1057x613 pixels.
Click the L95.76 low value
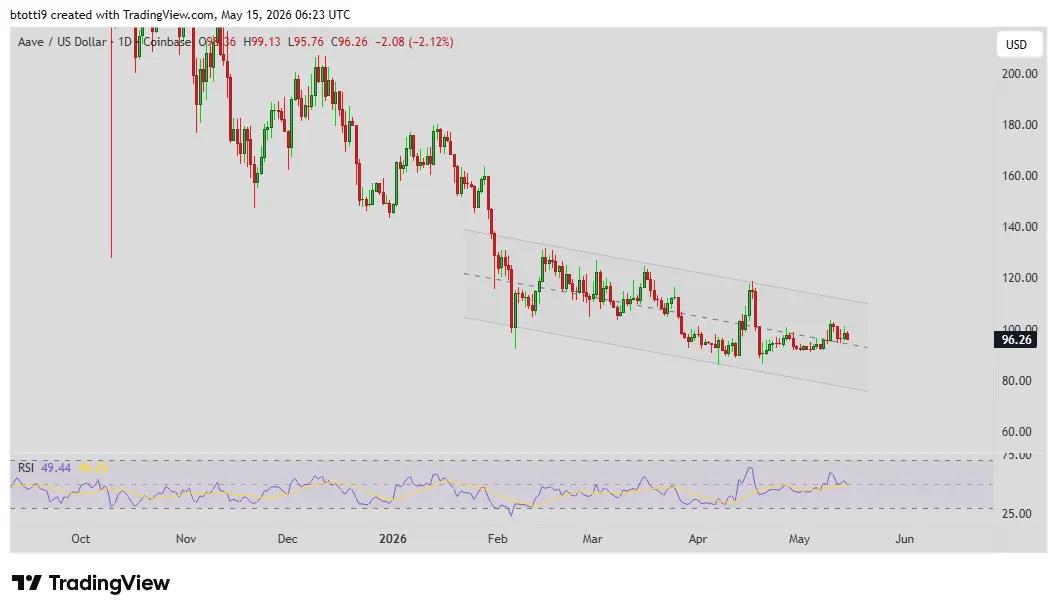(x=305, y=42)
